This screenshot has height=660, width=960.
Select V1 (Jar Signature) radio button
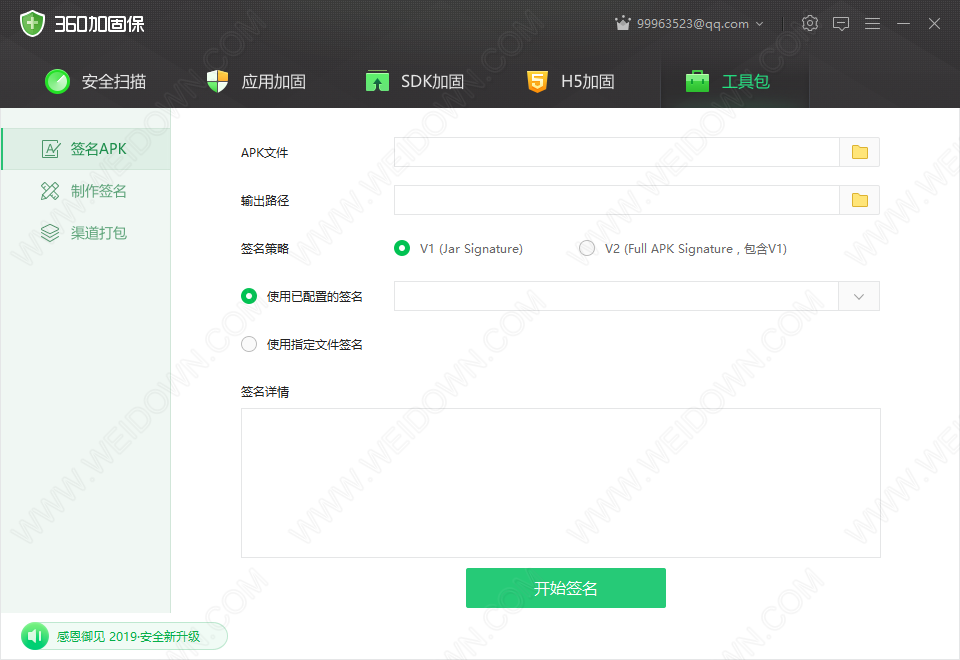(402, 248)
